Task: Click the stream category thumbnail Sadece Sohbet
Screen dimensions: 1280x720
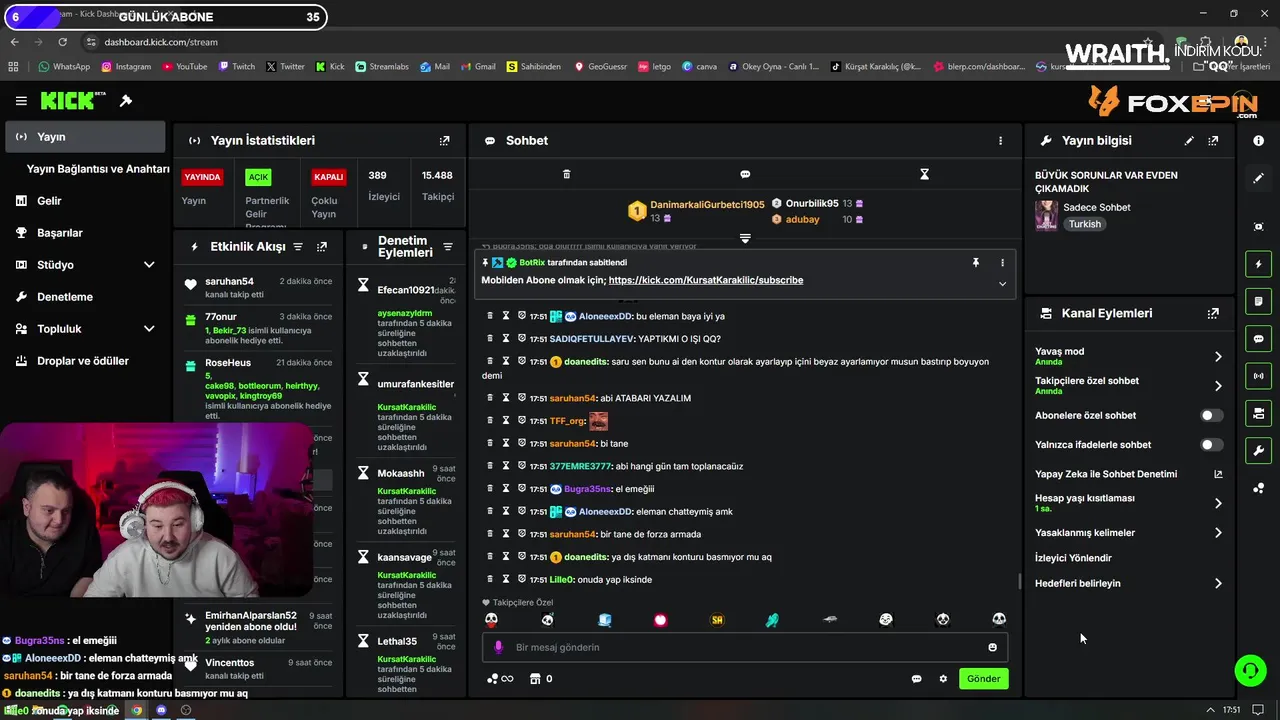Action: (x=1046, y=215)
